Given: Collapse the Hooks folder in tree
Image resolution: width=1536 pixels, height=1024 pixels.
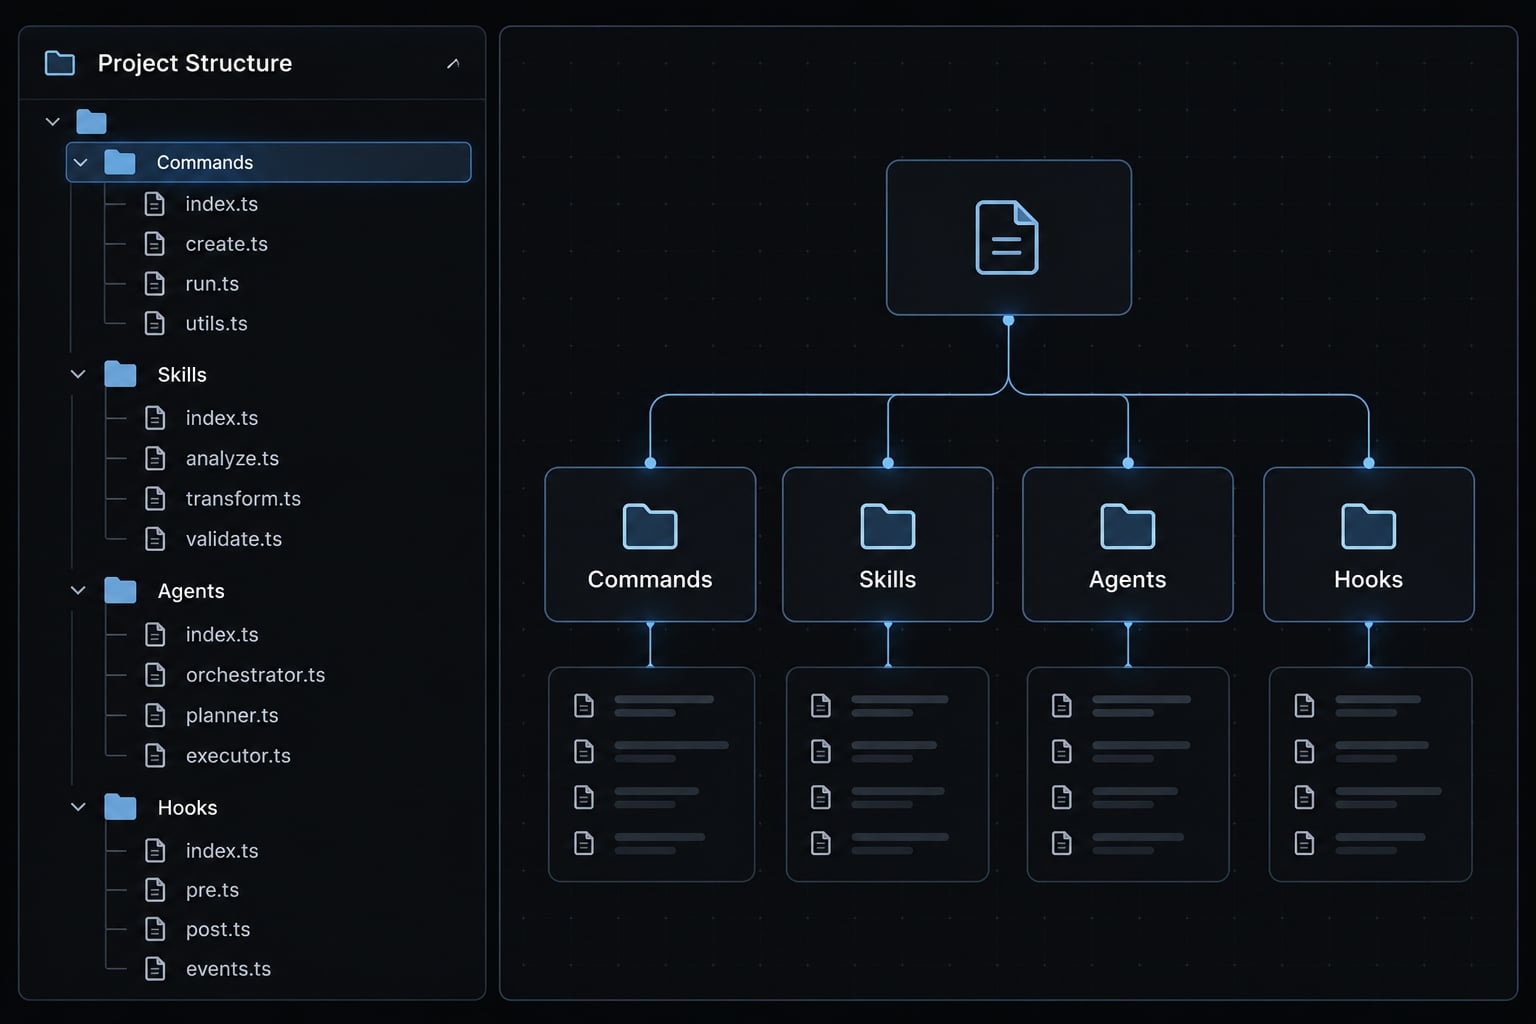Looking at the screenshot, I should [x=78, y=807].
